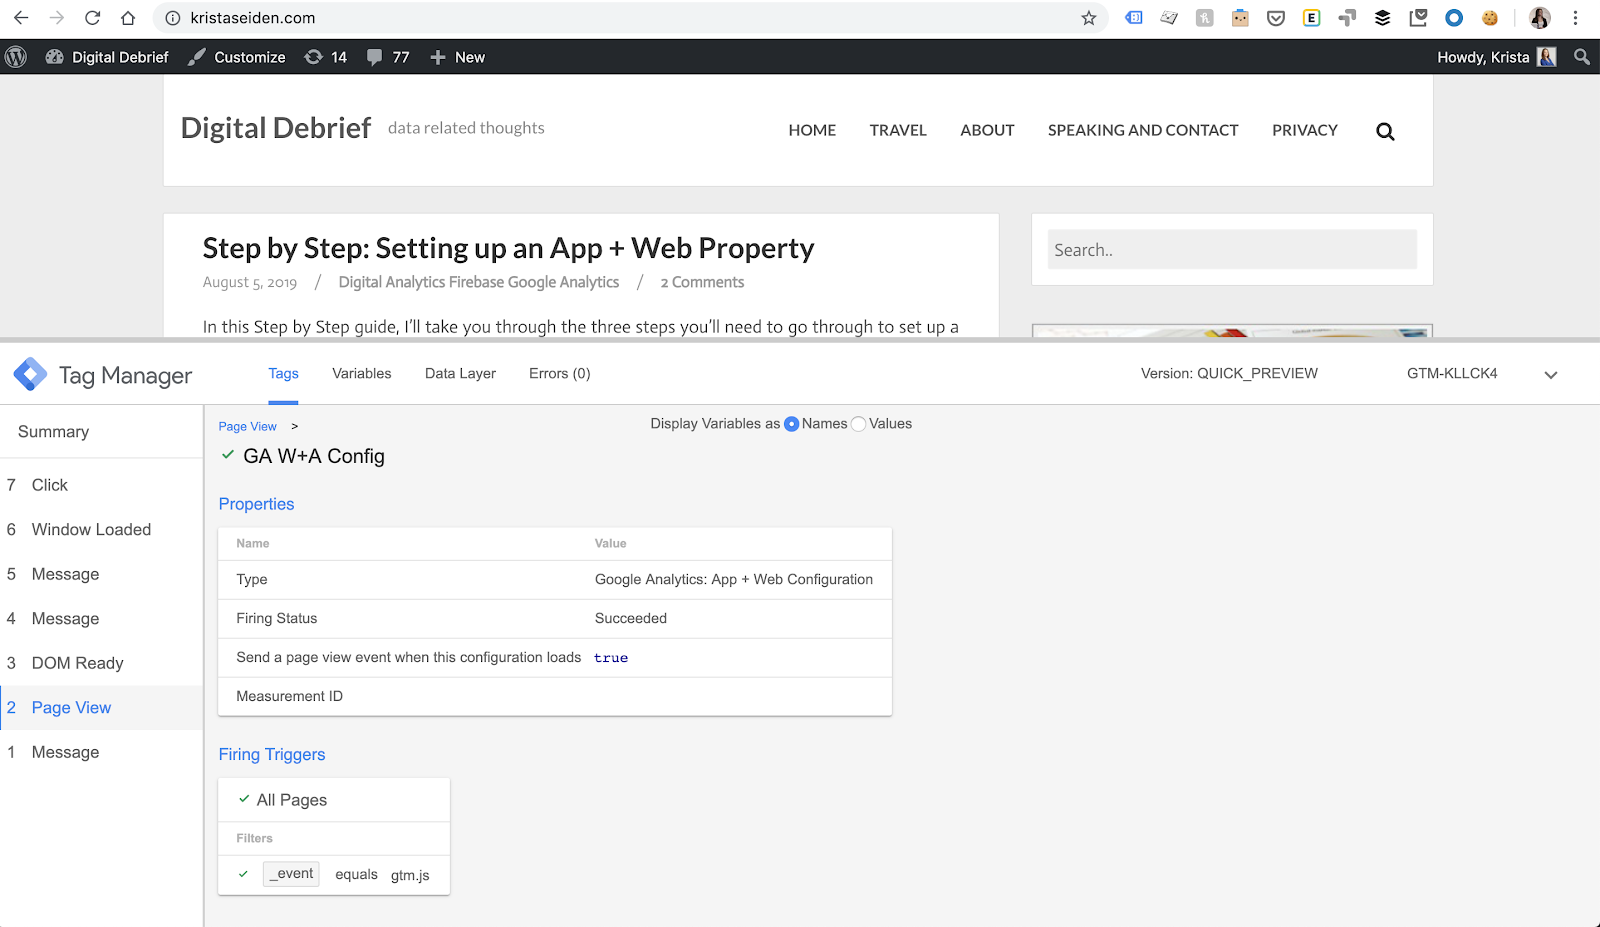The height and width of the screenshot is (927, 1600).
Task: Open the Chrome three-dot menu
Action: [1575, 18]
